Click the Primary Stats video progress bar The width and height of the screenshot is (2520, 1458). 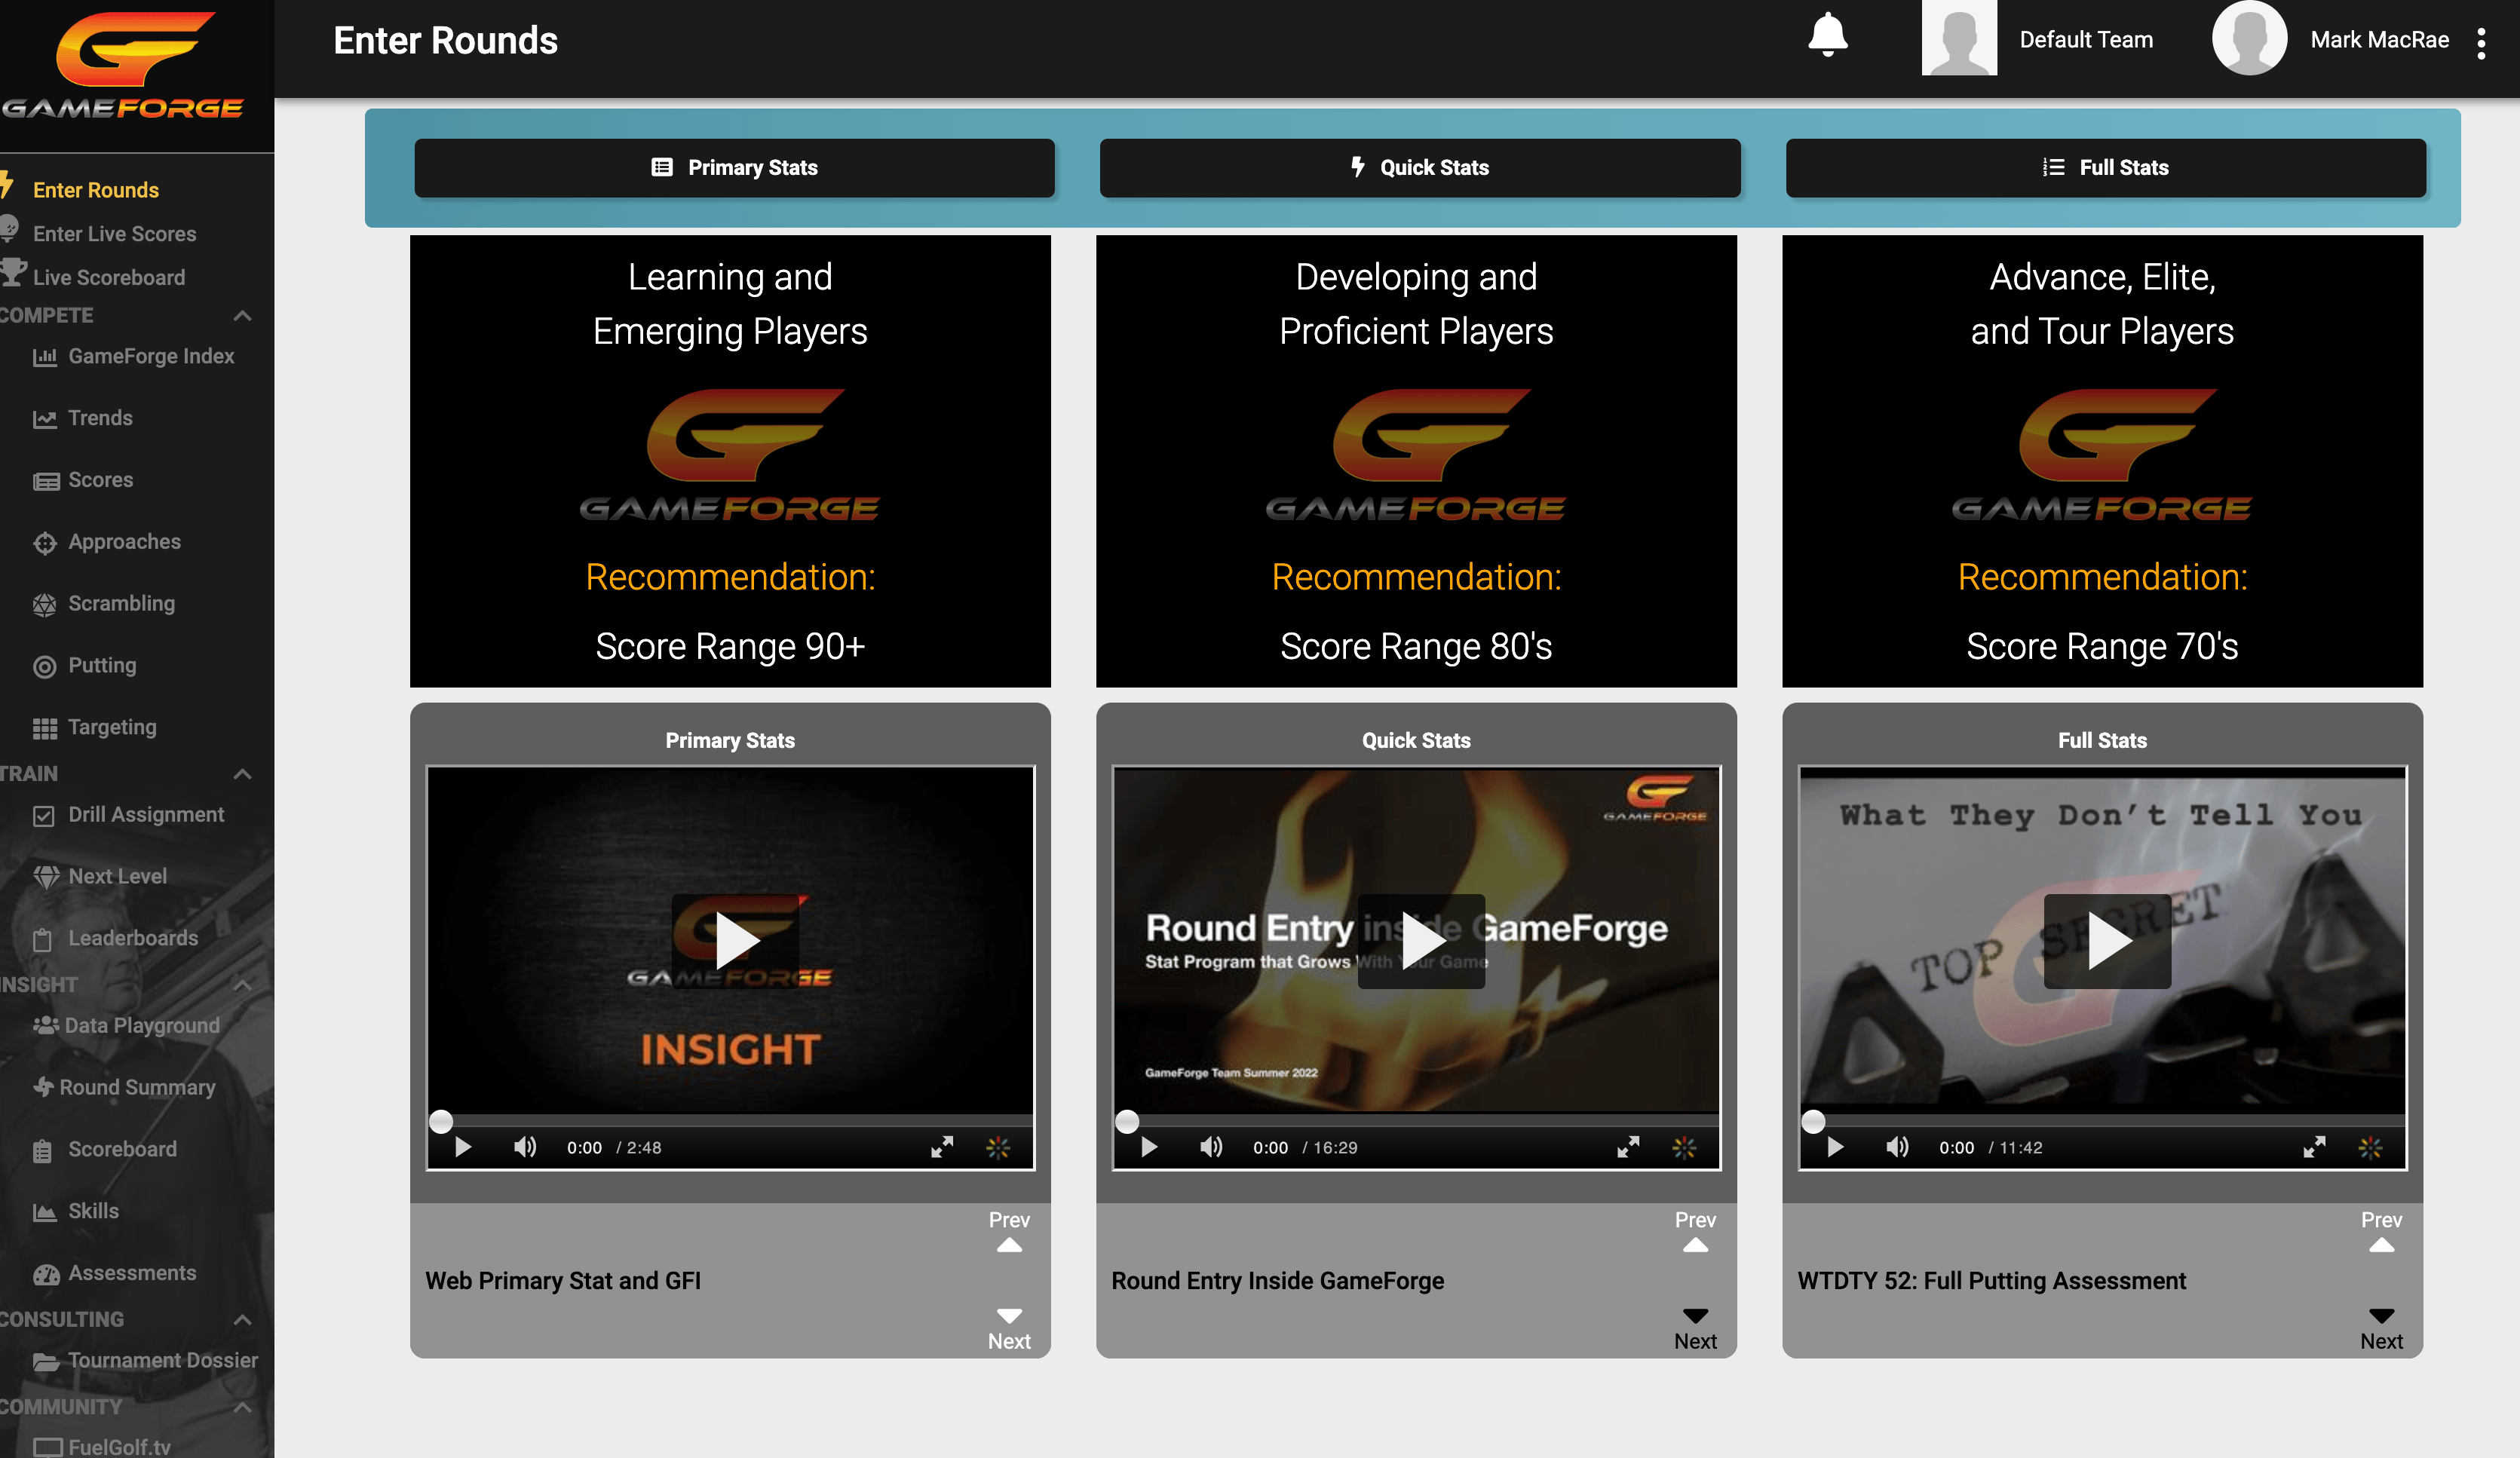pyautogui.click(x=730, y=1121)
